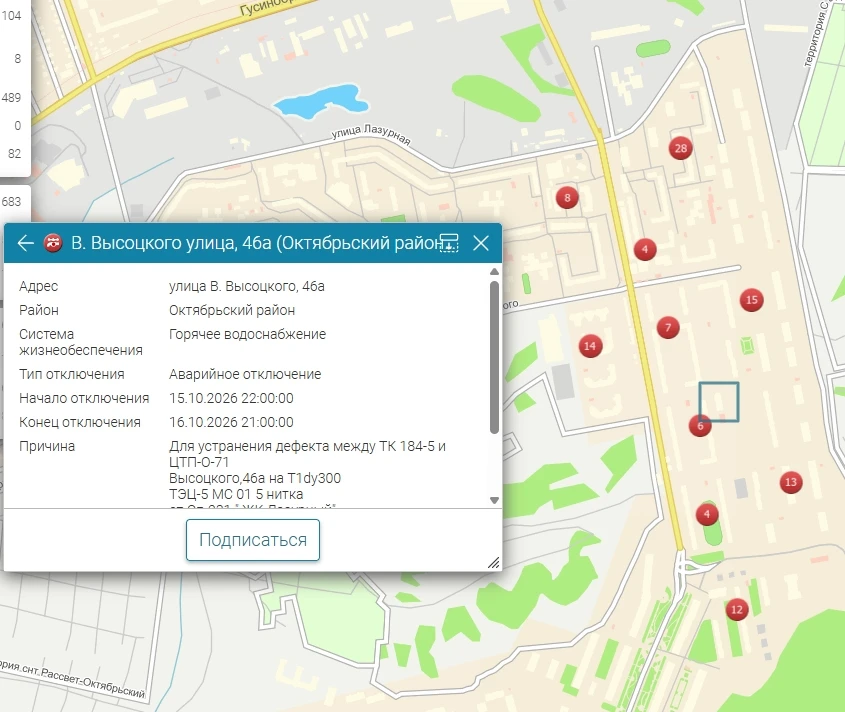The image size is (845, 712).
Task: Click the Рассвет-Октябрьский map label
Action: pyautogui.click(x=93, y=683)
